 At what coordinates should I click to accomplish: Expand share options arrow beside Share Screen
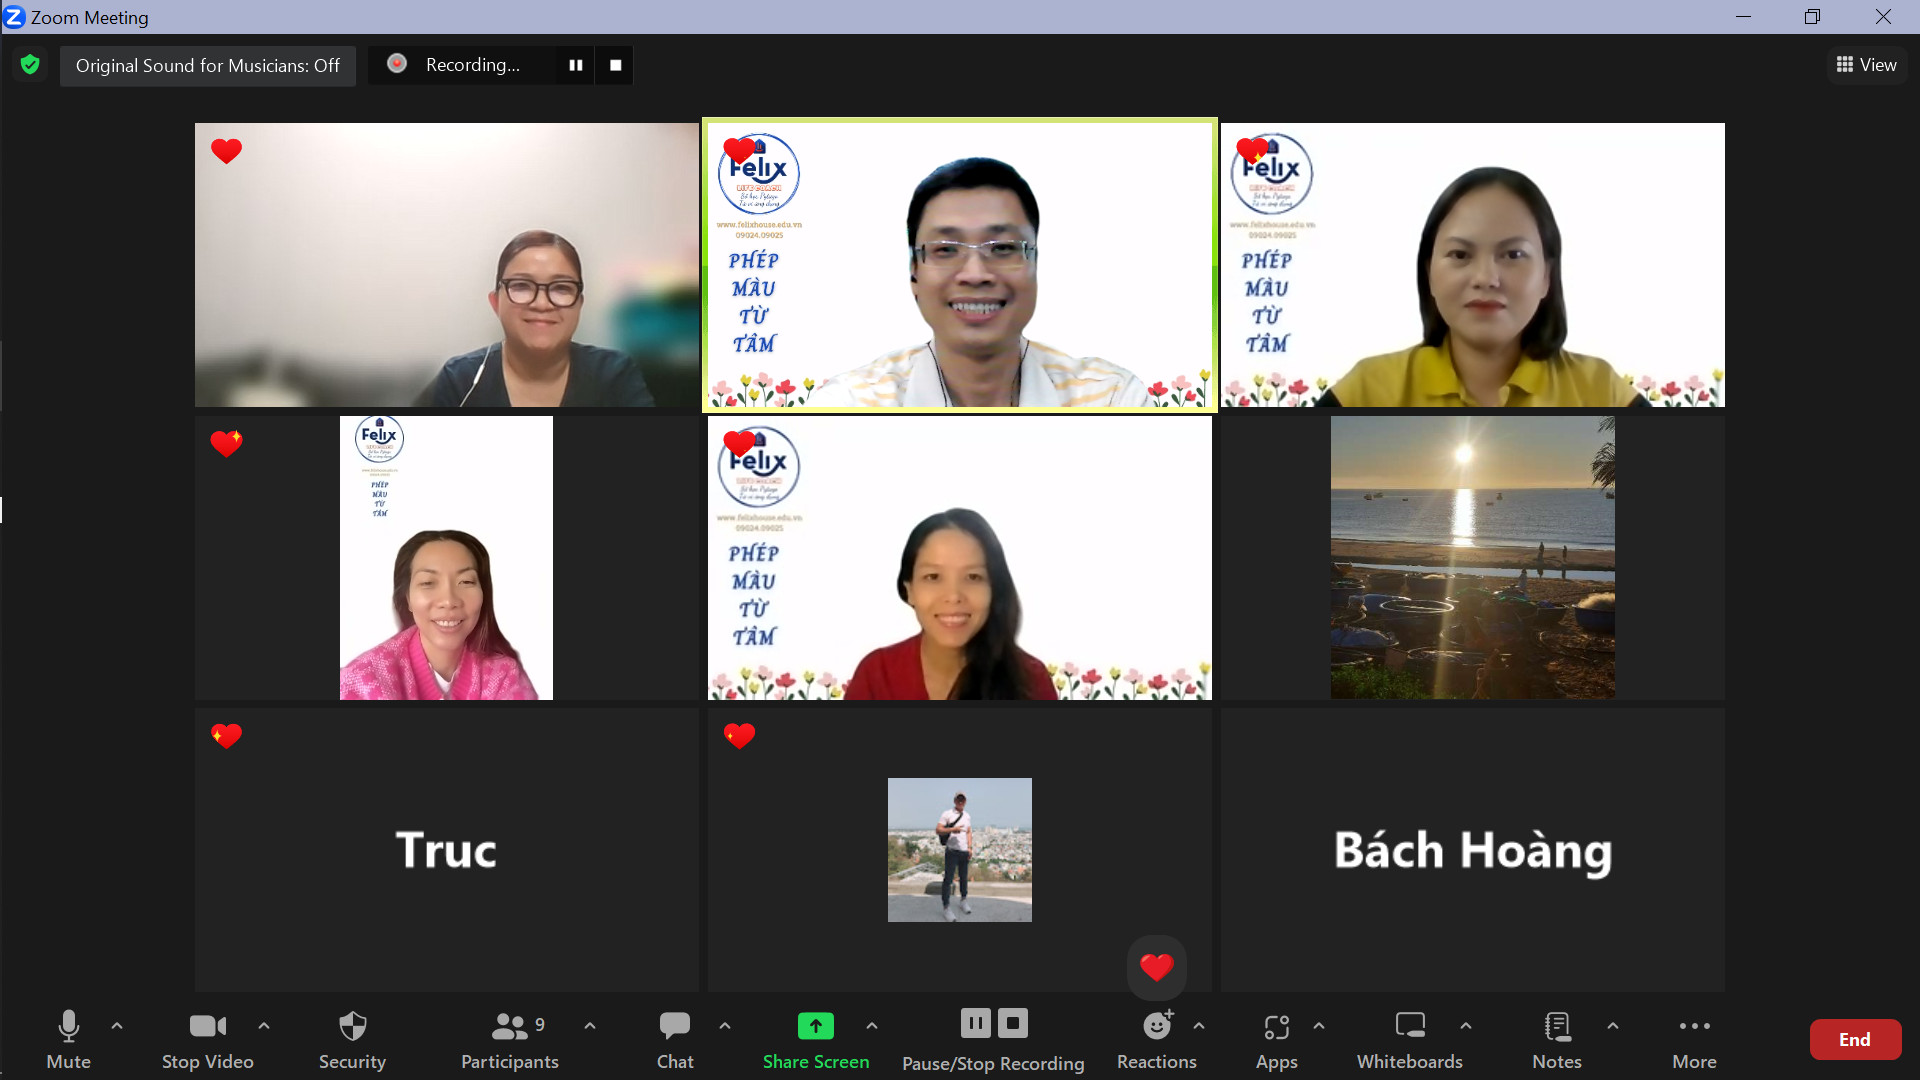coord(872,1026)
